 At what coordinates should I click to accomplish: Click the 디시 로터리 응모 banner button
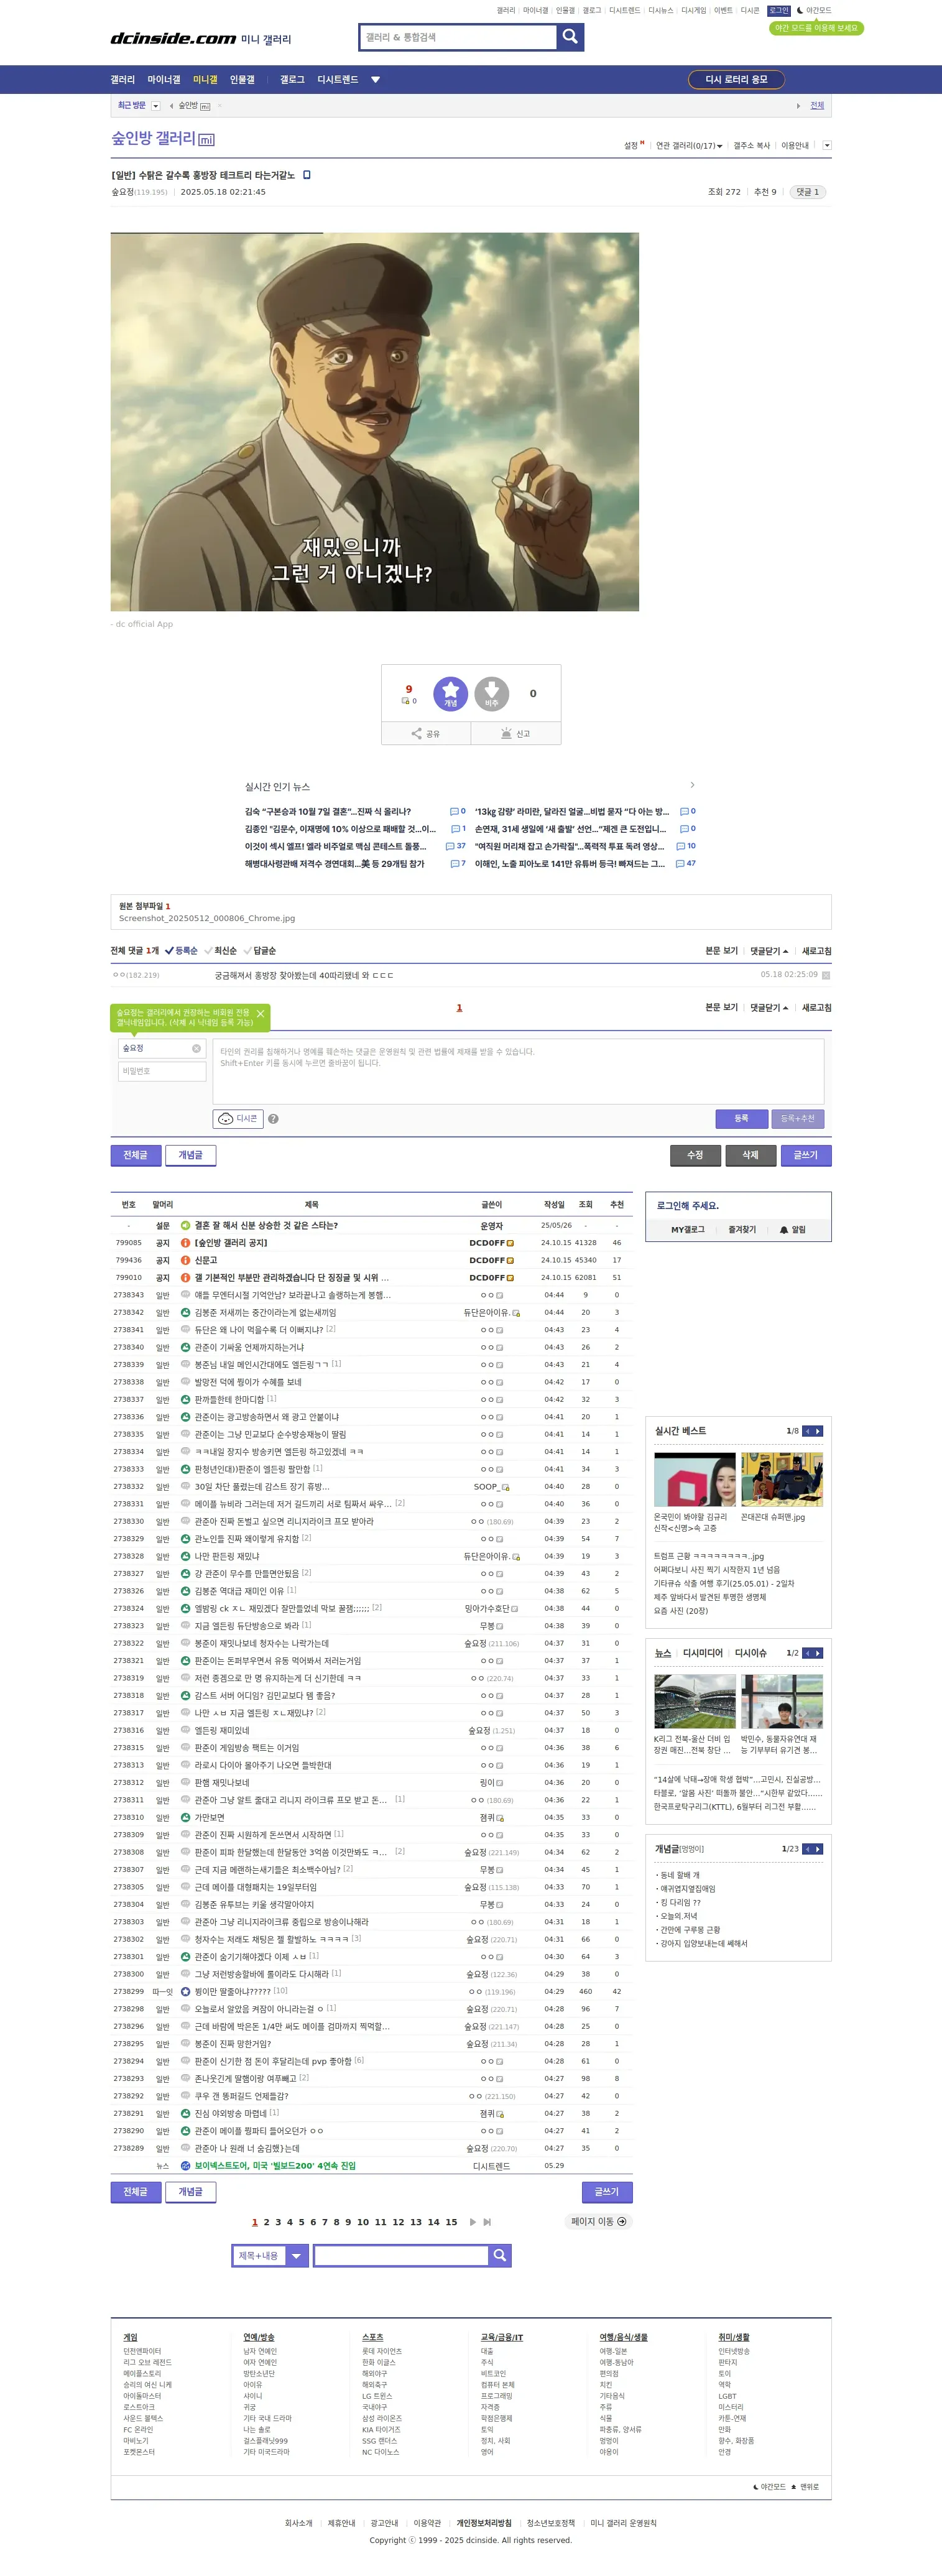click(736, 80)
